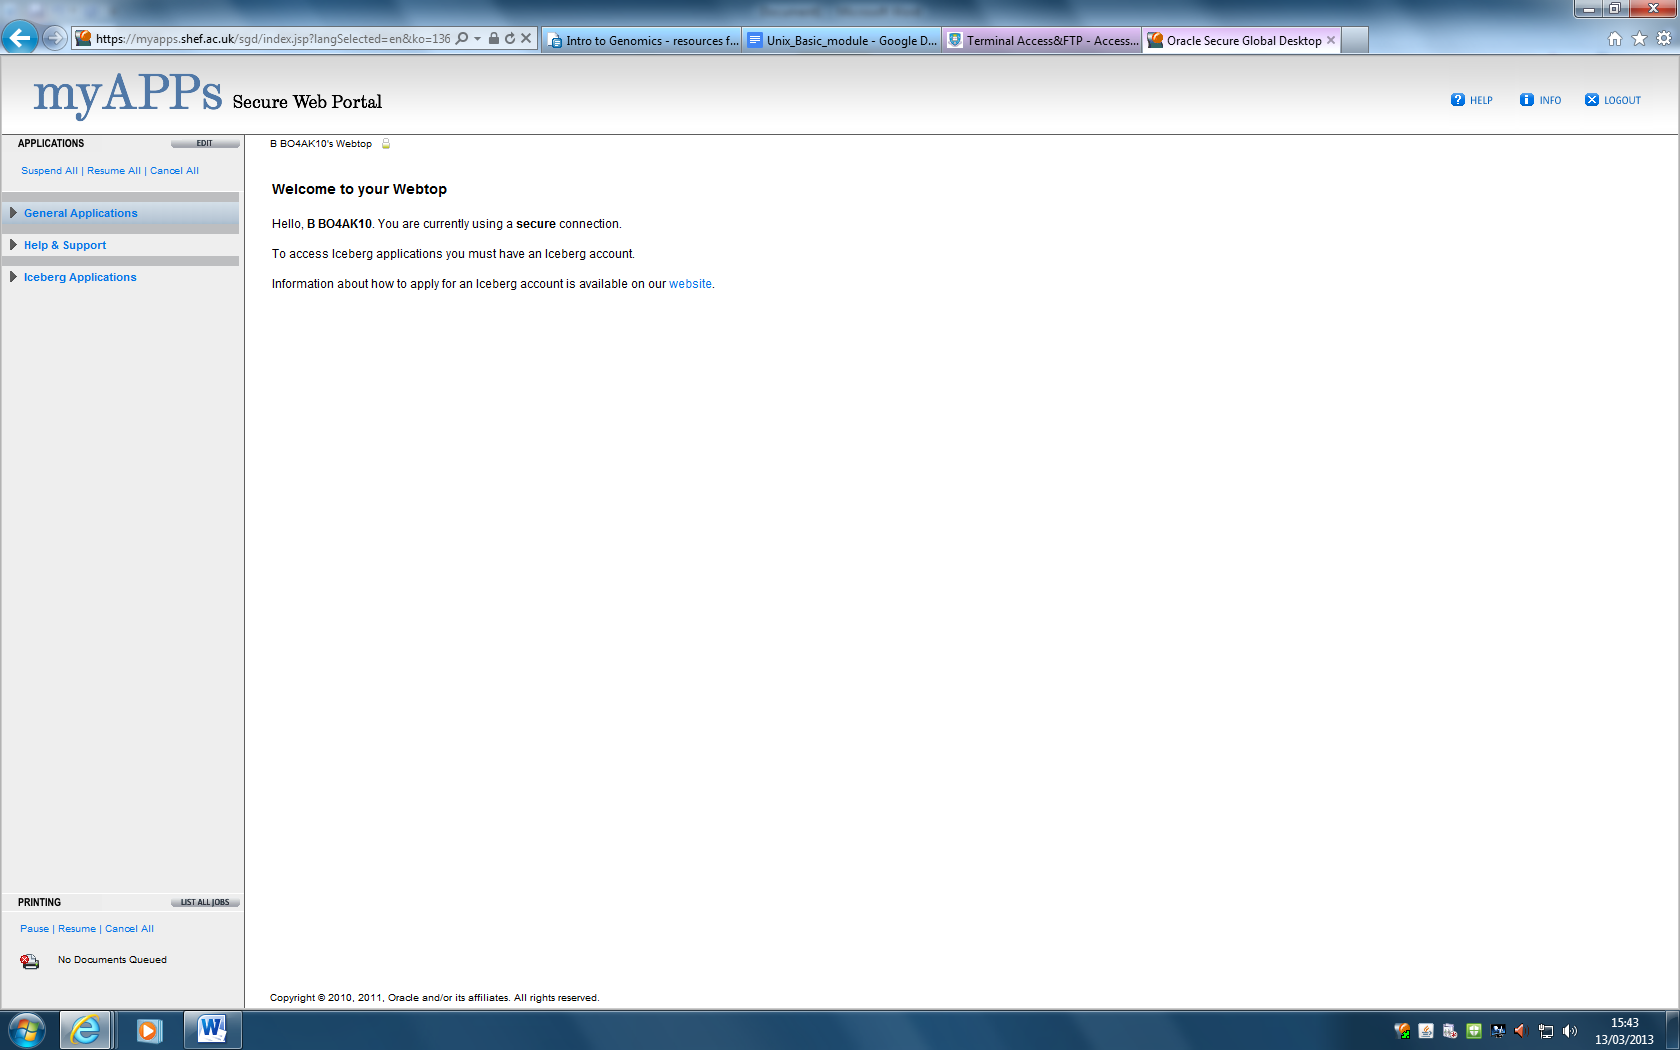Click the Suspend All link

pyautogui.click(x=49, y=171)
